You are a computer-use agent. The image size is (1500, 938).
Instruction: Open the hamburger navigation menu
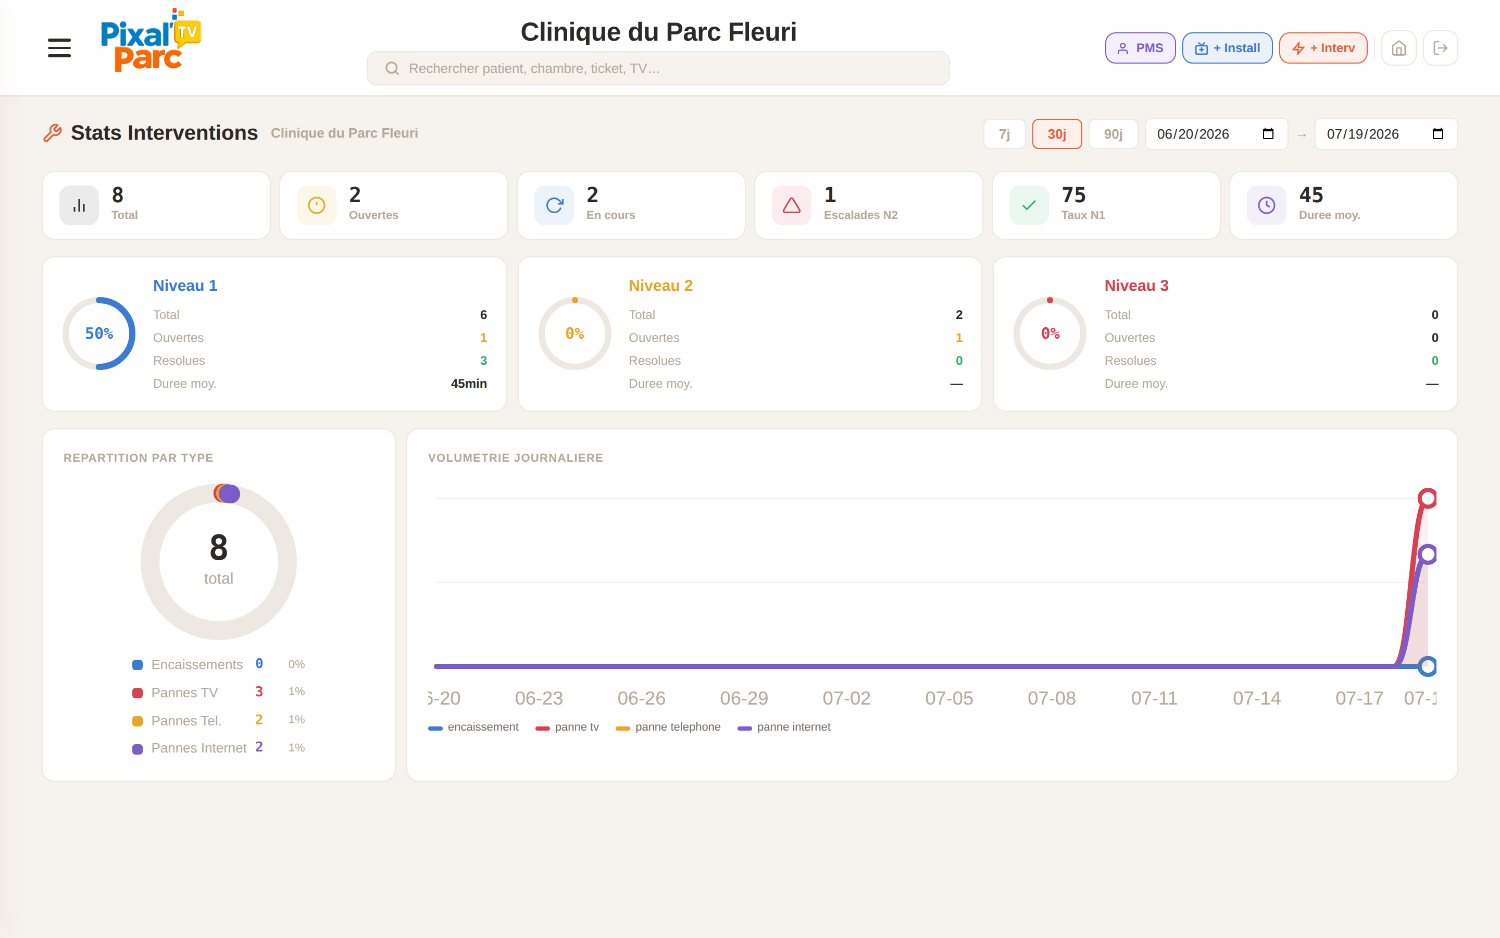[59, 48]
